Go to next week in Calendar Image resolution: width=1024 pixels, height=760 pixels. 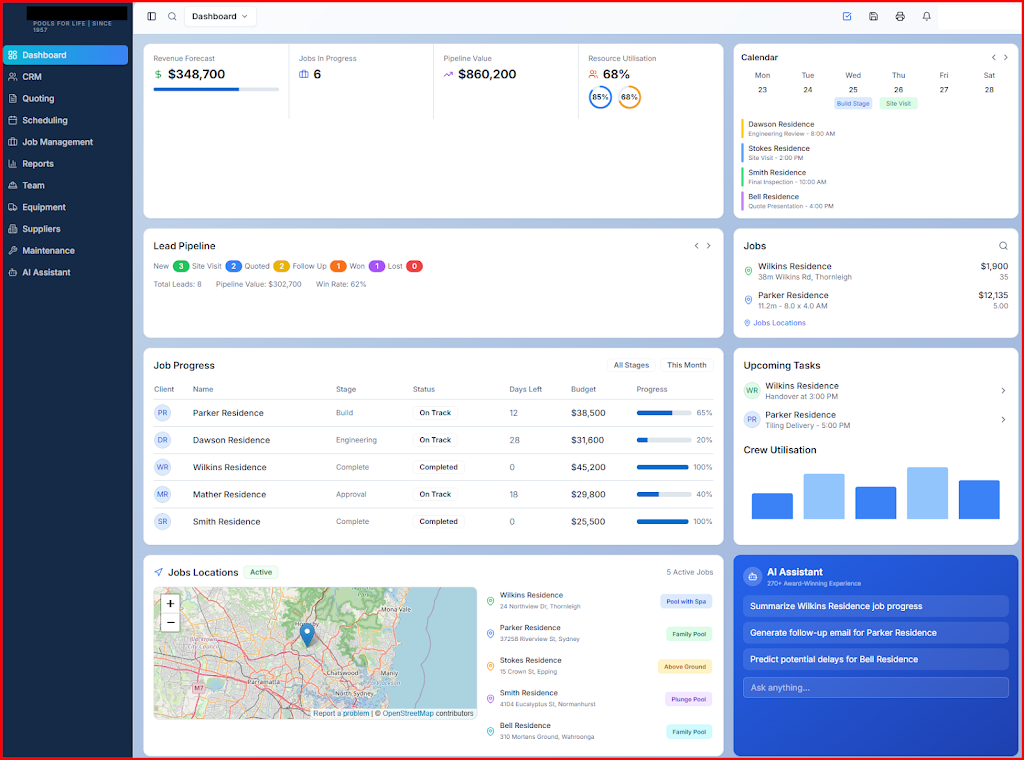pos(1005,57)
